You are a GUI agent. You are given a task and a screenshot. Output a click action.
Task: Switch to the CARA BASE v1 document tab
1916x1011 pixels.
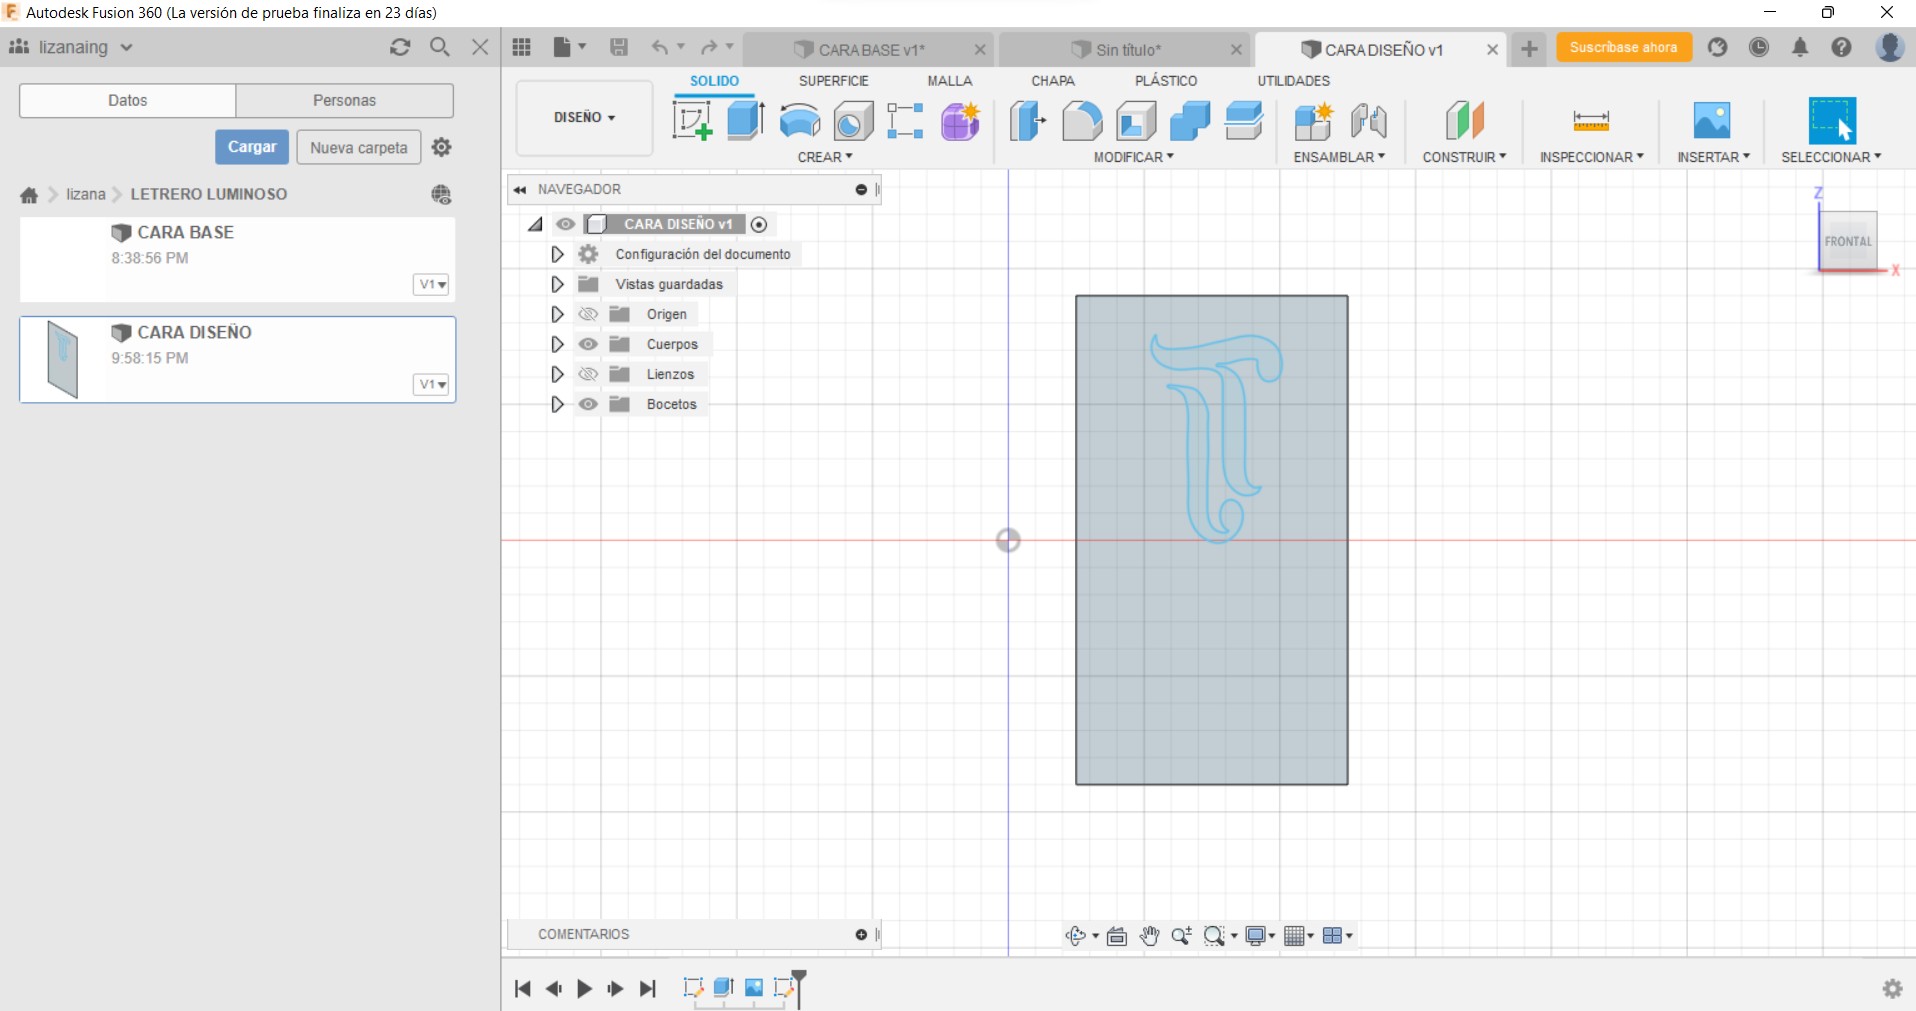870,50
